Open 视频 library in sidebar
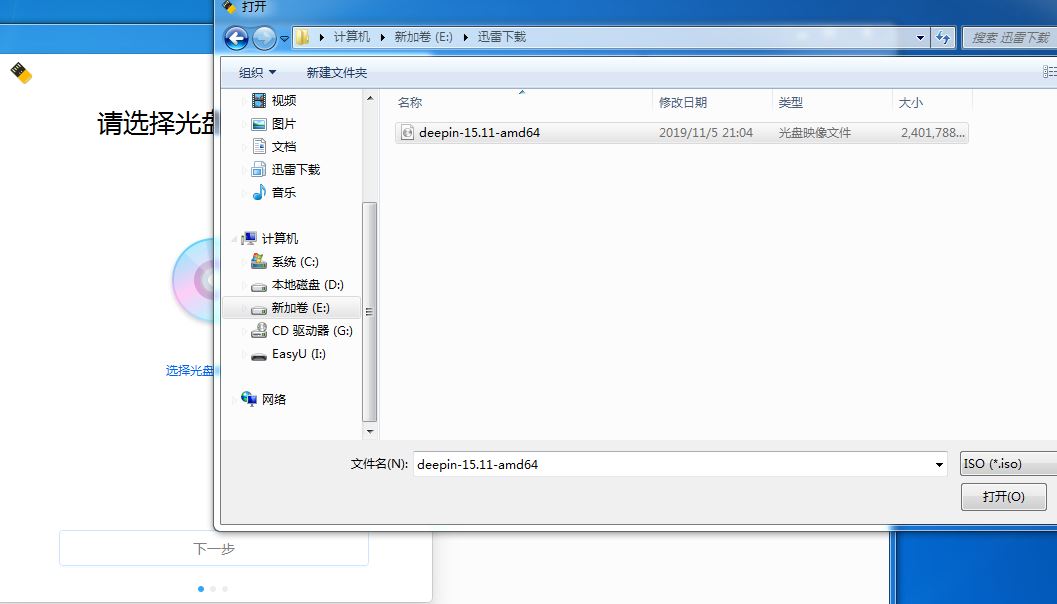 [284, 100]
